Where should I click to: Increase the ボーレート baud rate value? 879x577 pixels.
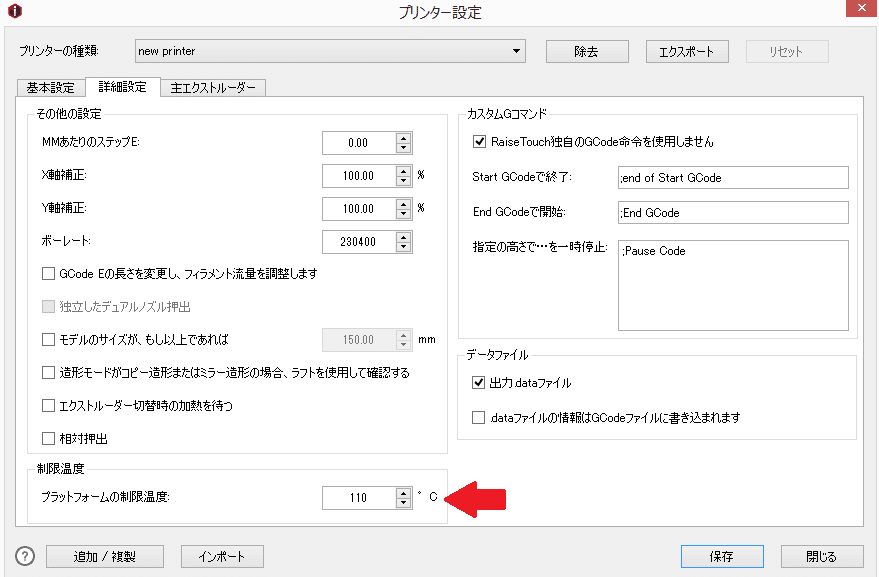click(404, 237)
